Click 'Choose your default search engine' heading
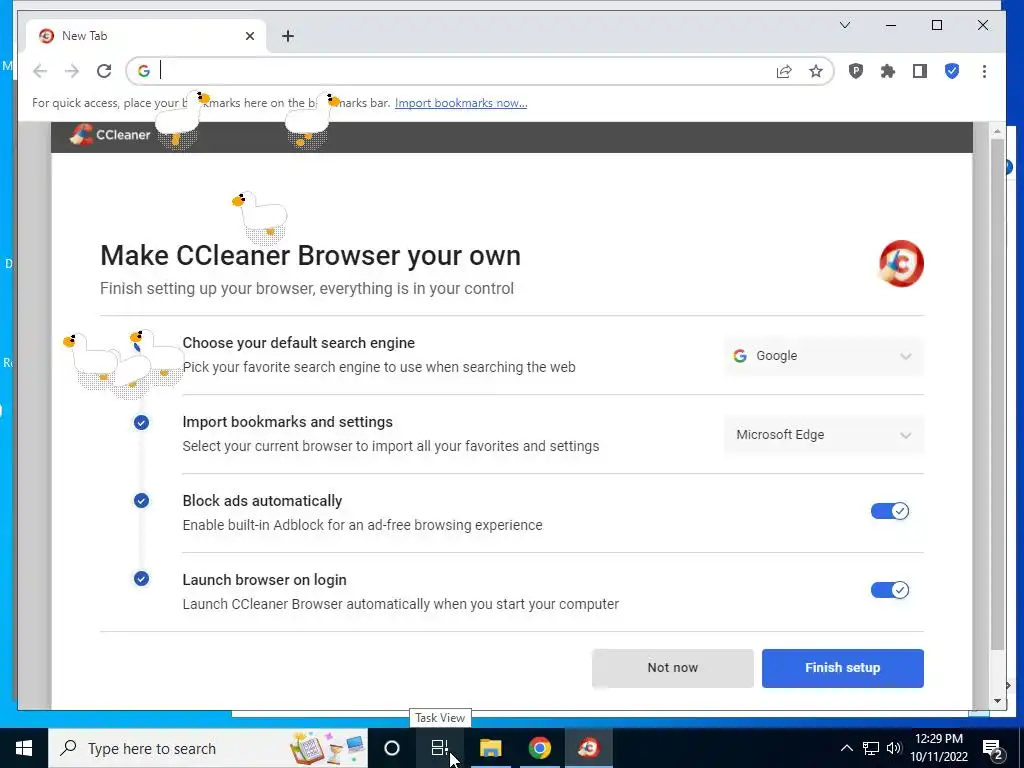This screenshot has width=1024, height=768. 298,343
